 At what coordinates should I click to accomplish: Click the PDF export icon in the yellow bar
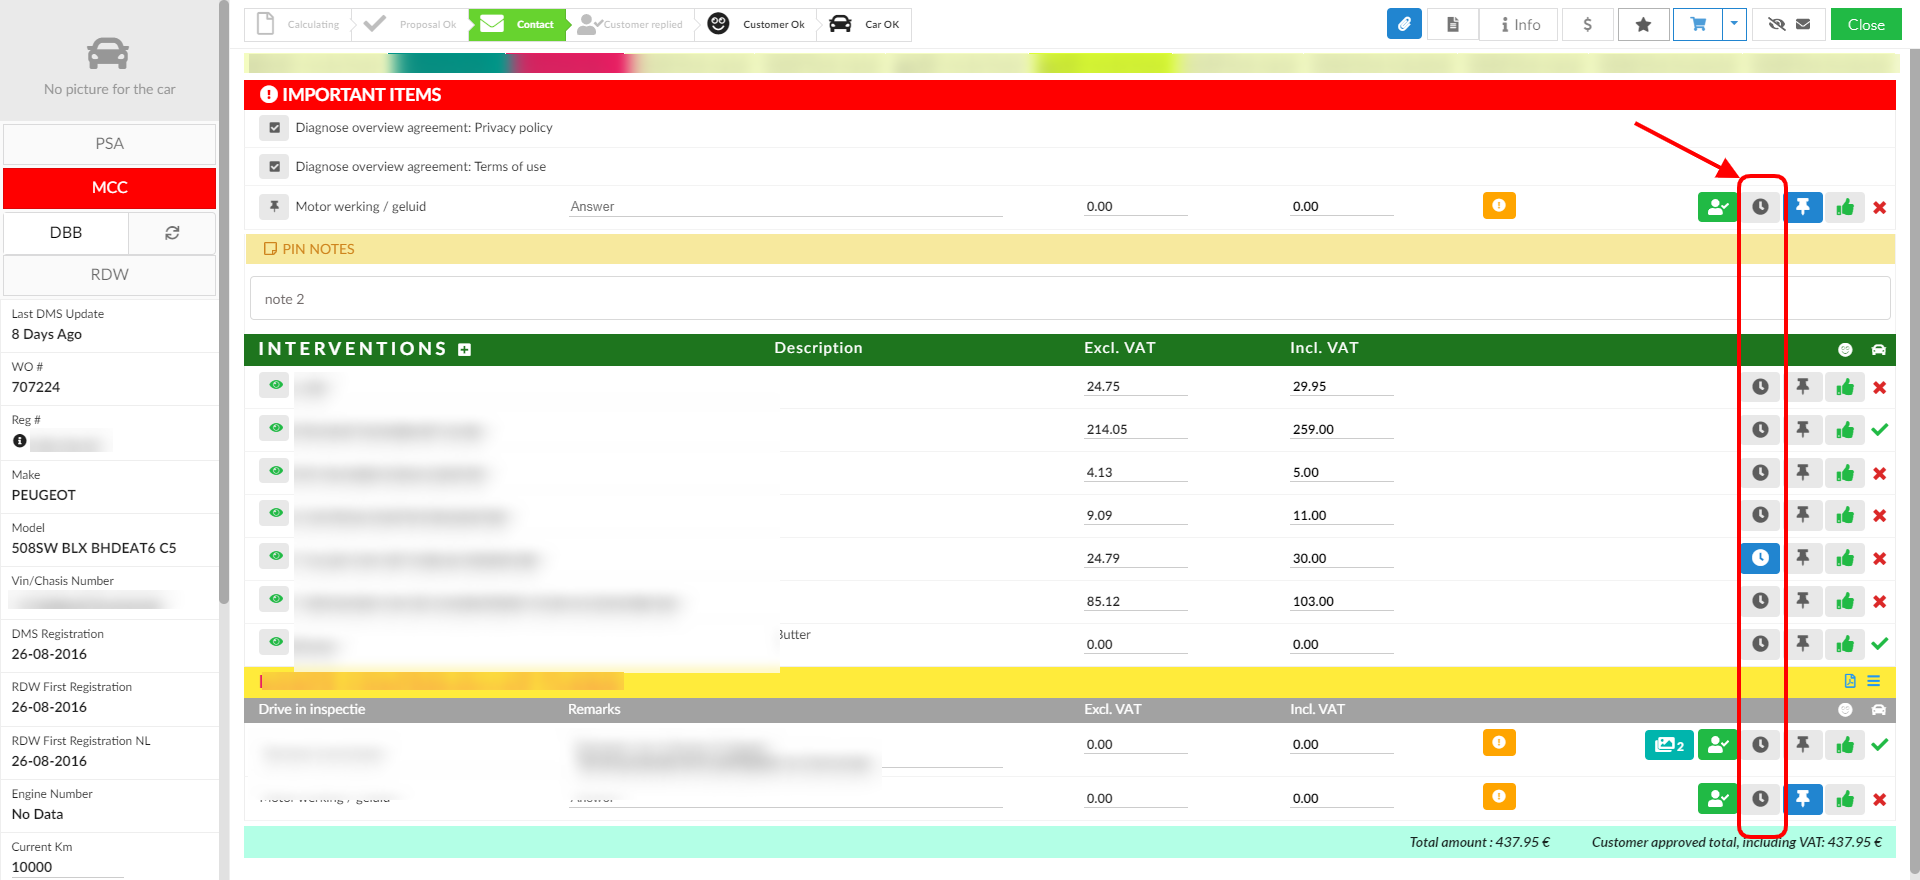point(1850,681)
